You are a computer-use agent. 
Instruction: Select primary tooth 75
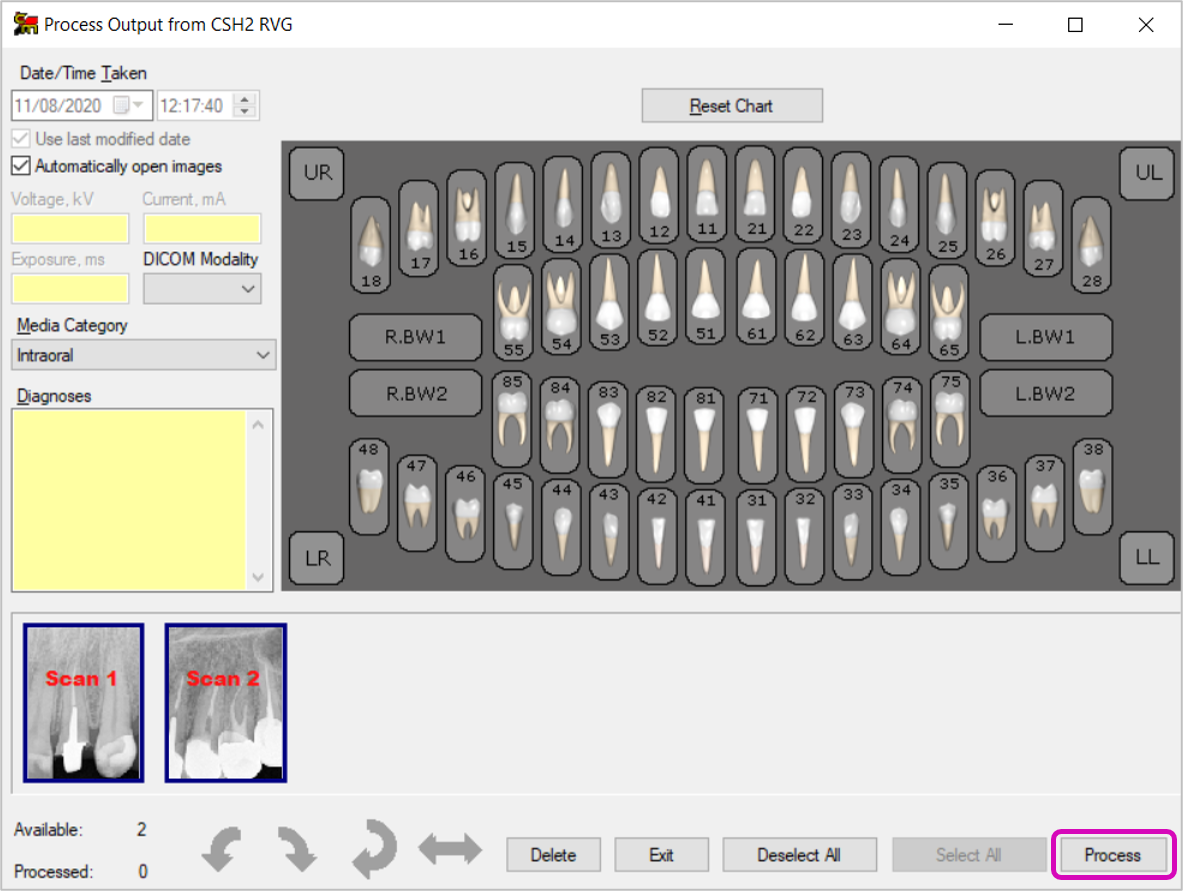click(950, 419)
